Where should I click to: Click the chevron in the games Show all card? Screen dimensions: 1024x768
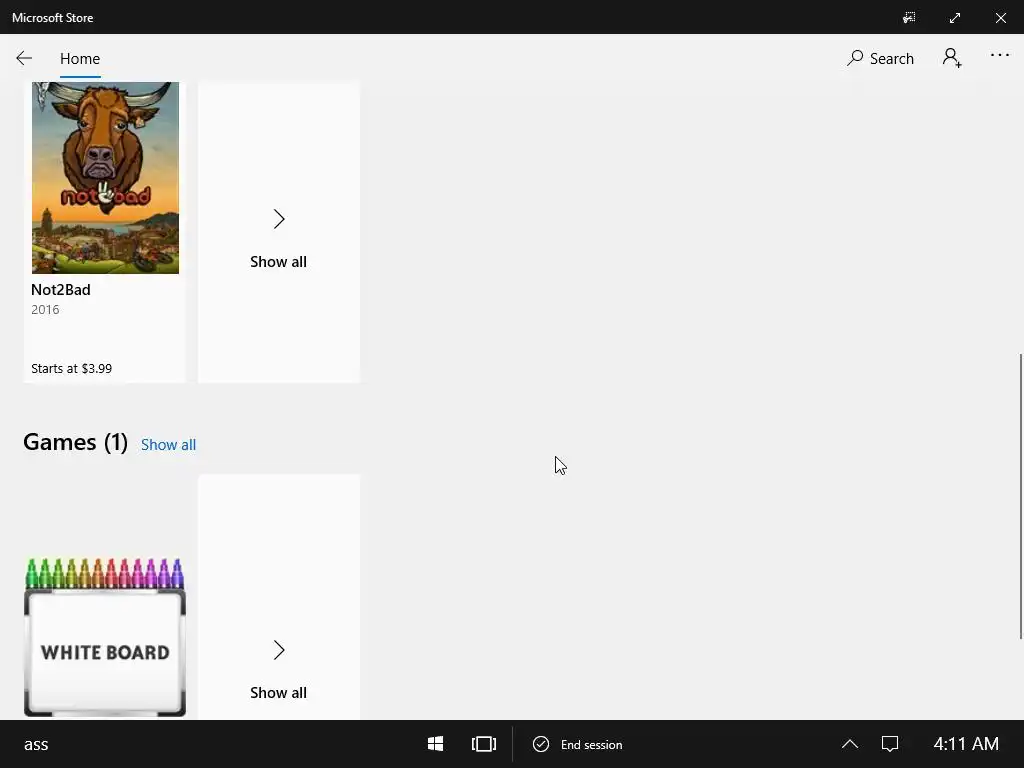pos(279,650)
